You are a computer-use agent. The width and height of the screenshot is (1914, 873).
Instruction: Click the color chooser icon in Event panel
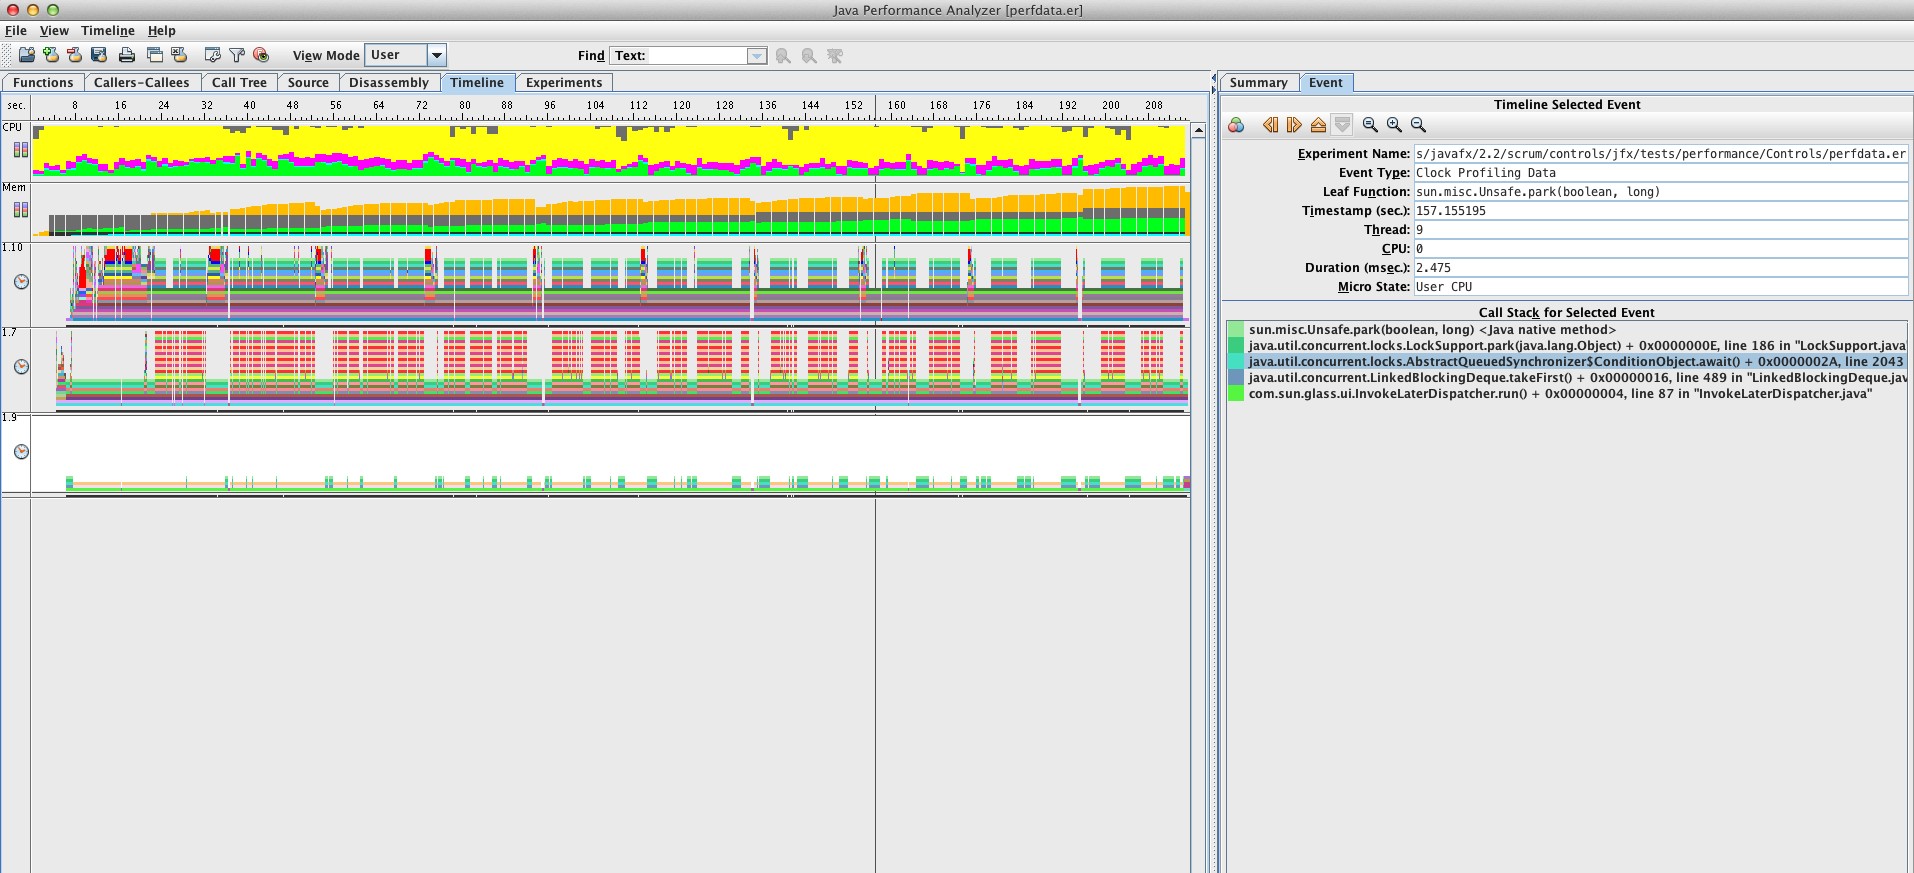pos(1237,125)
